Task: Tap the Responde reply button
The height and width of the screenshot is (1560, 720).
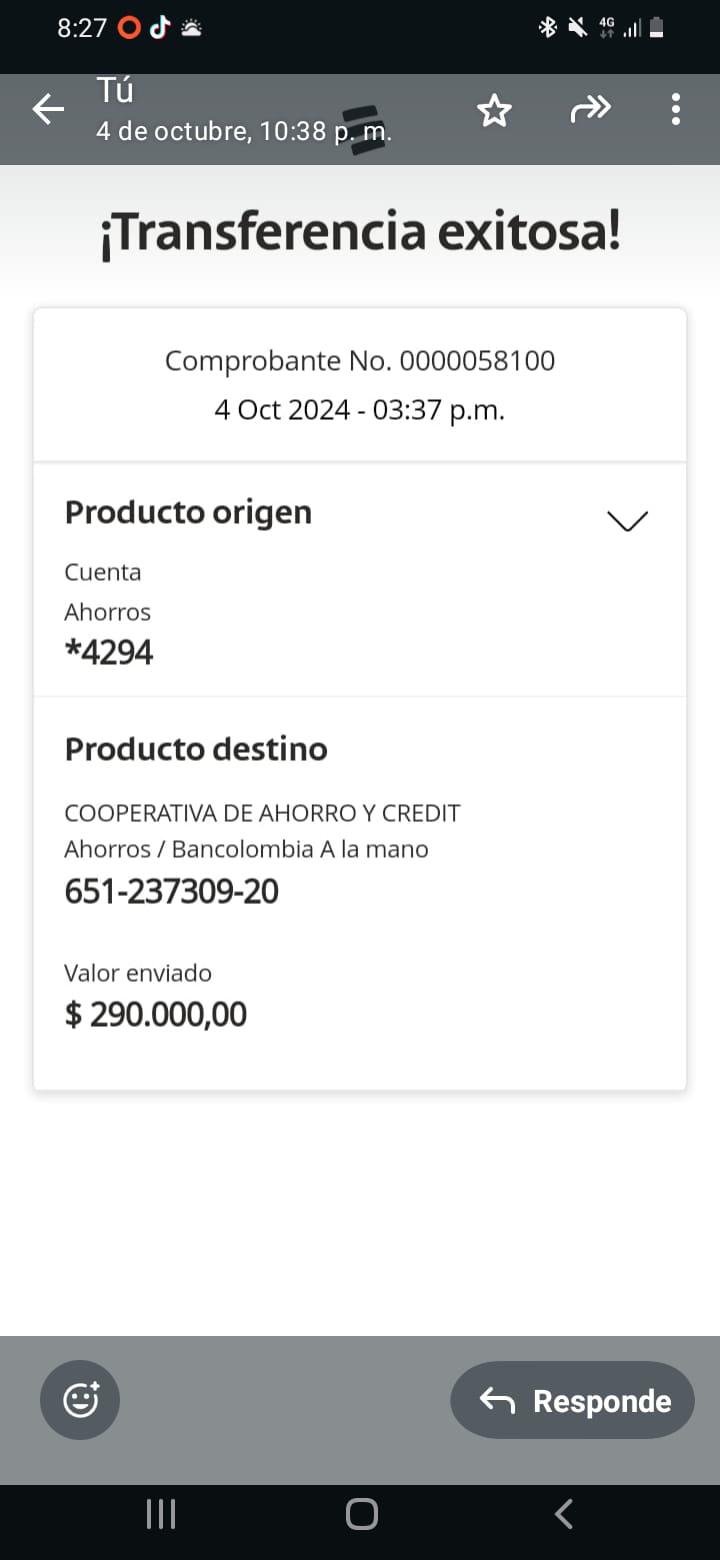Action: coord(572,1400)
